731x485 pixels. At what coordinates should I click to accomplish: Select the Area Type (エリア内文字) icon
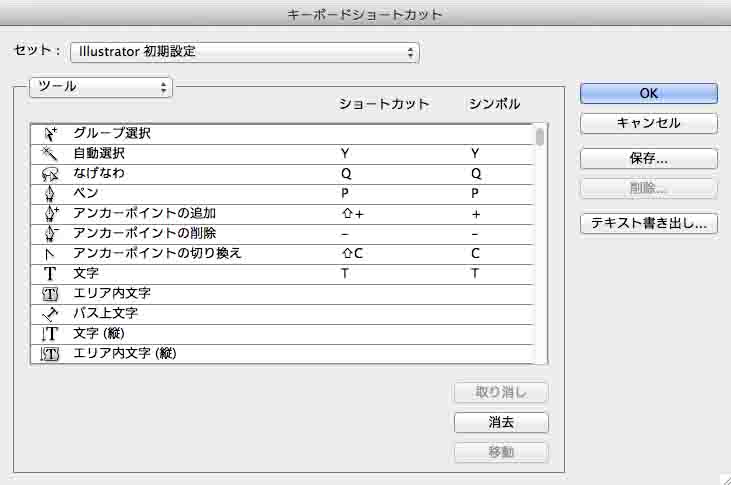(49, 293)
